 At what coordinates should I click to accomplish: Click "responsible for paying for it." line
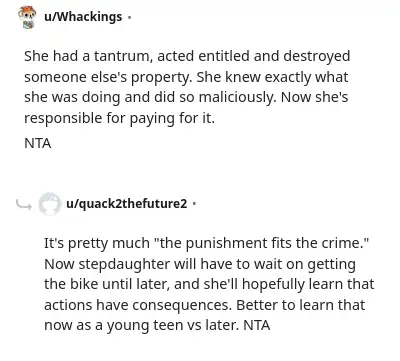click(119, 118)
